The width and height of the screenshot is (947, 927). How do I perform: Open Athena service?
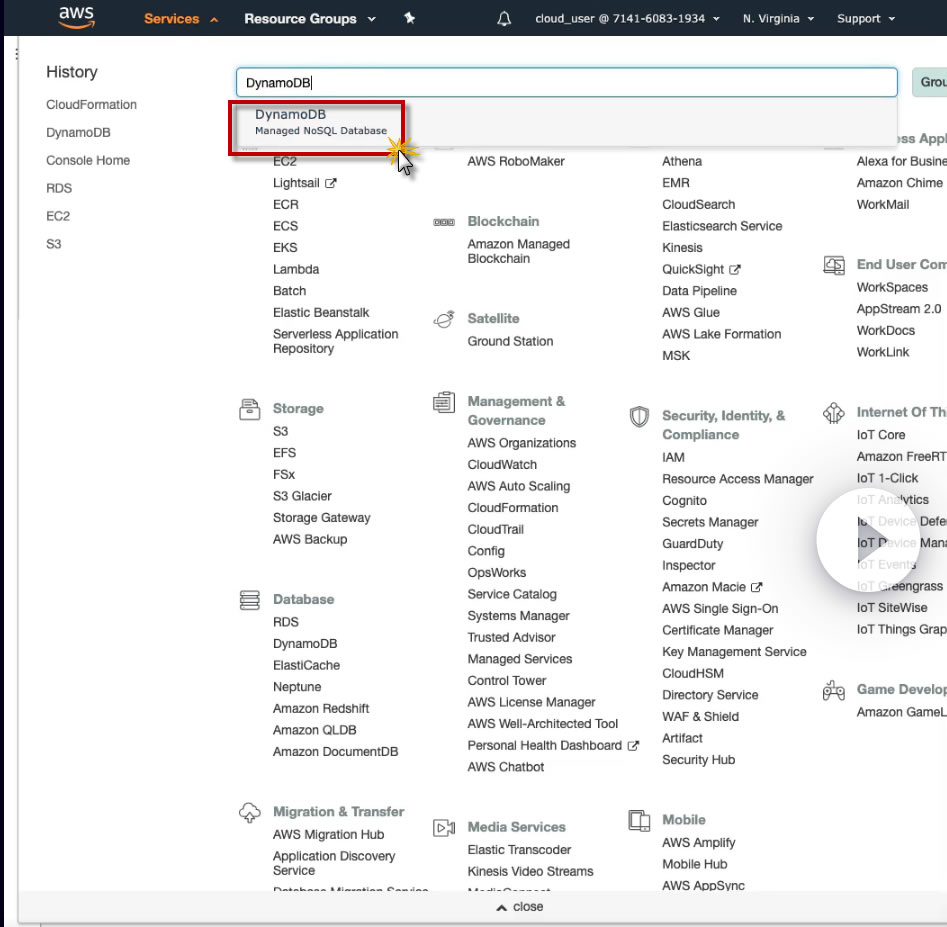[x=682, y=161]
